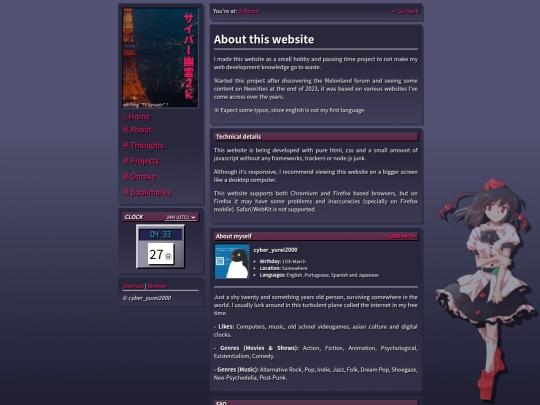Open the Sitemap link
The width and height of the screenshot is (540, 405).
point(133,286)
